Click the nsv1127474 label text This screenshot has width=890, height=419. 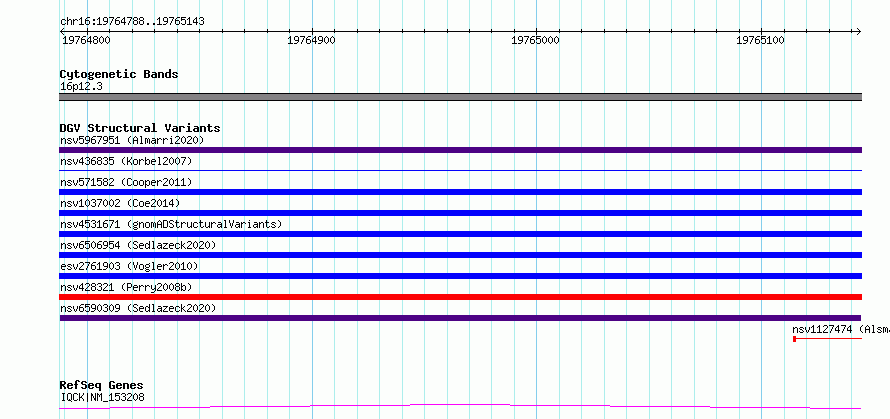841,329
